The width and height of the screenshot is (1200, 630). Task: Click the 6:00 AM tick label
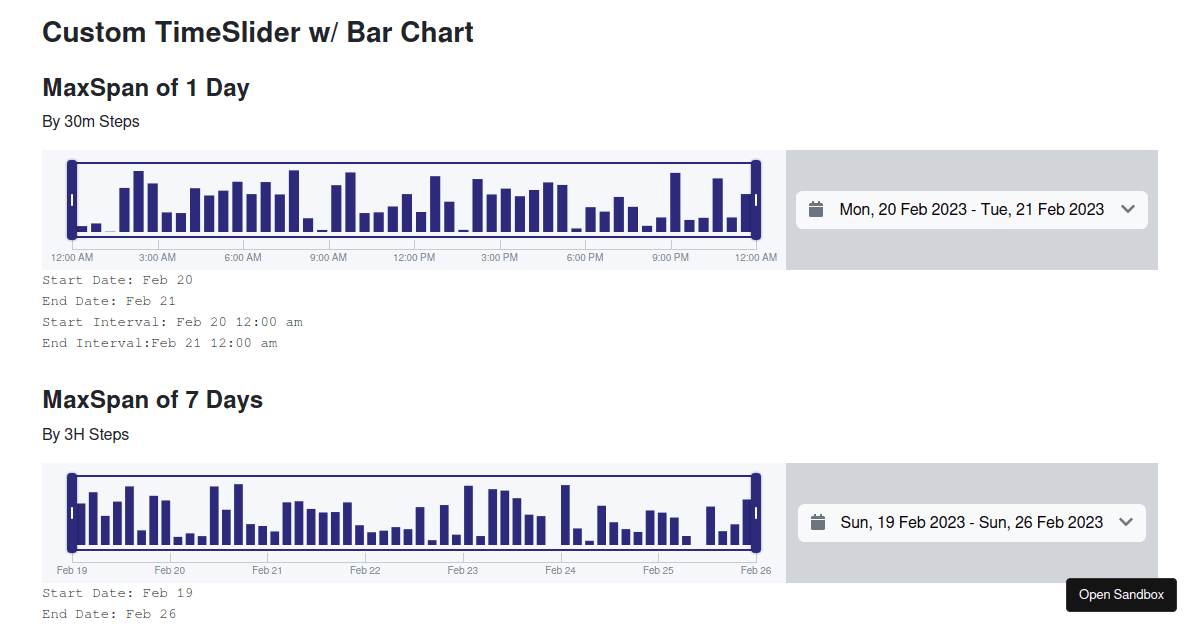click(x=243, y=257)
